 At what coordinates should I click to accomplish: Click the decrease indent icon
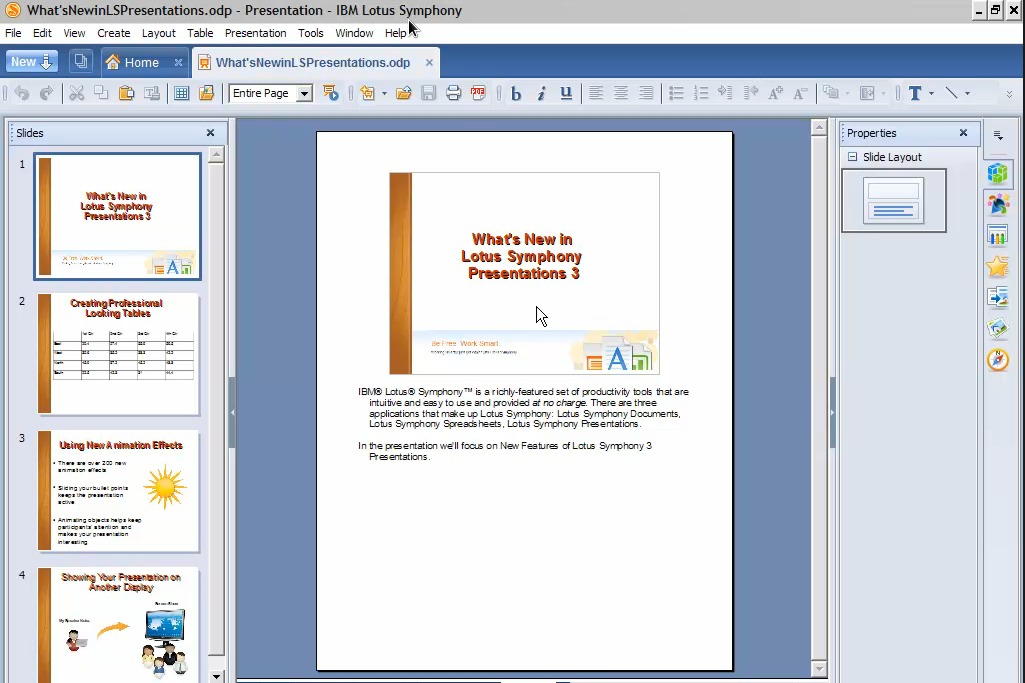tap(750, 93)
